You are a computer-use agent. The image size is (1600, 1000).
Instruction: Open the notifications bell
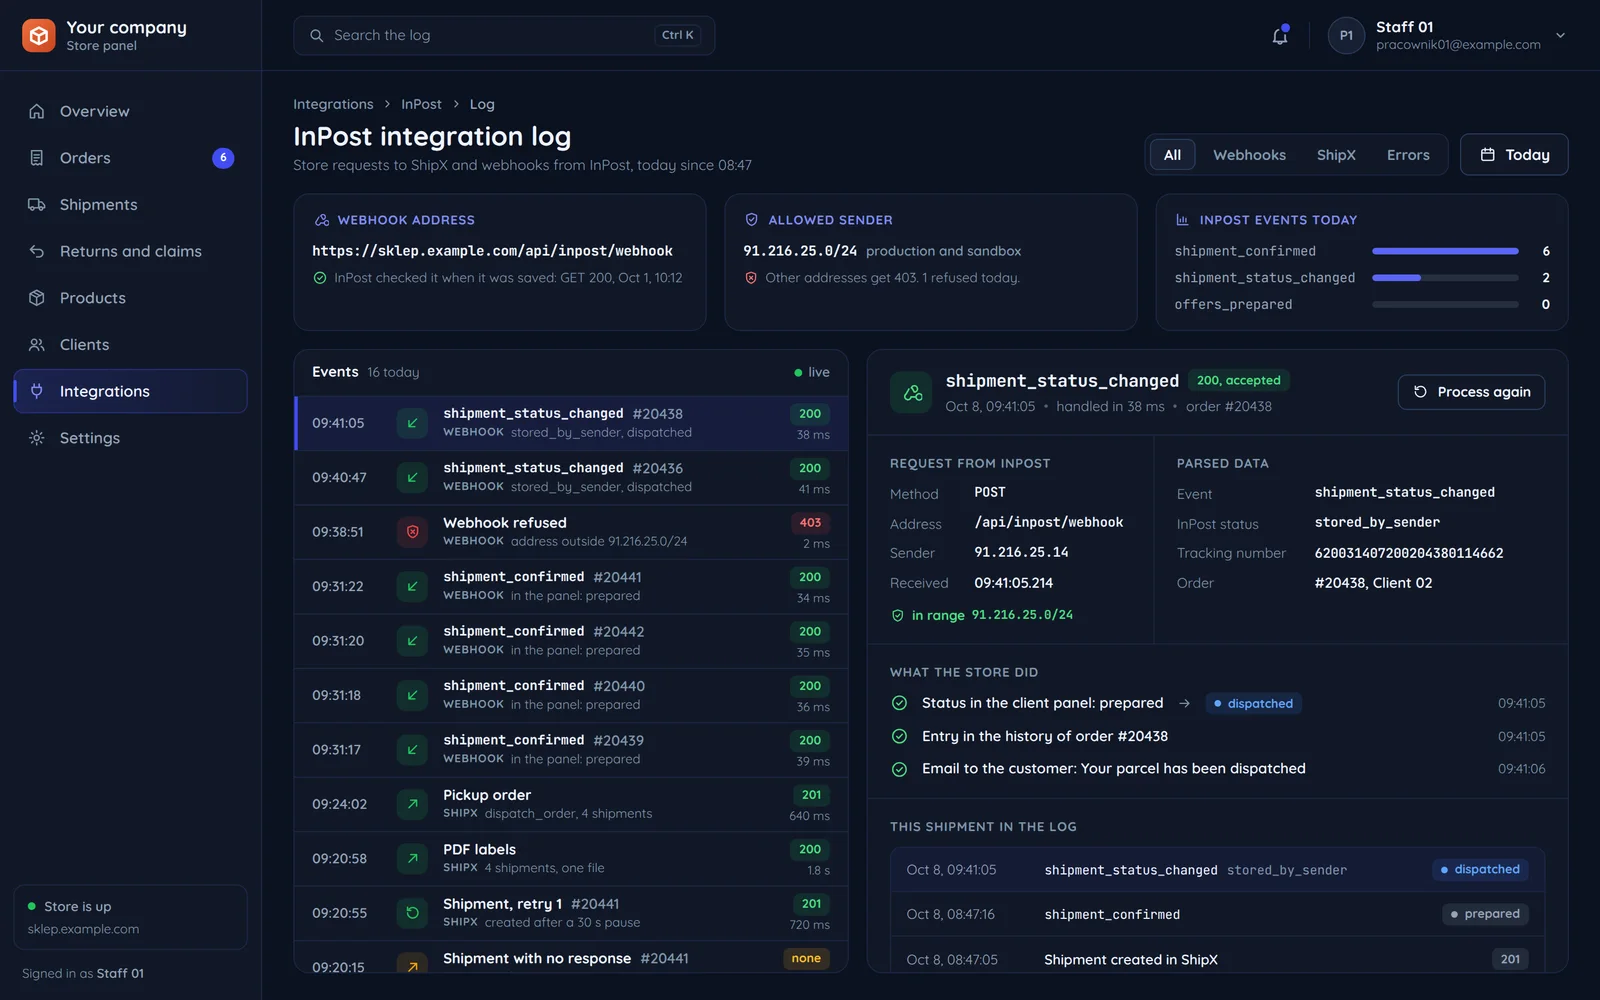click(x=1279, y=36)
